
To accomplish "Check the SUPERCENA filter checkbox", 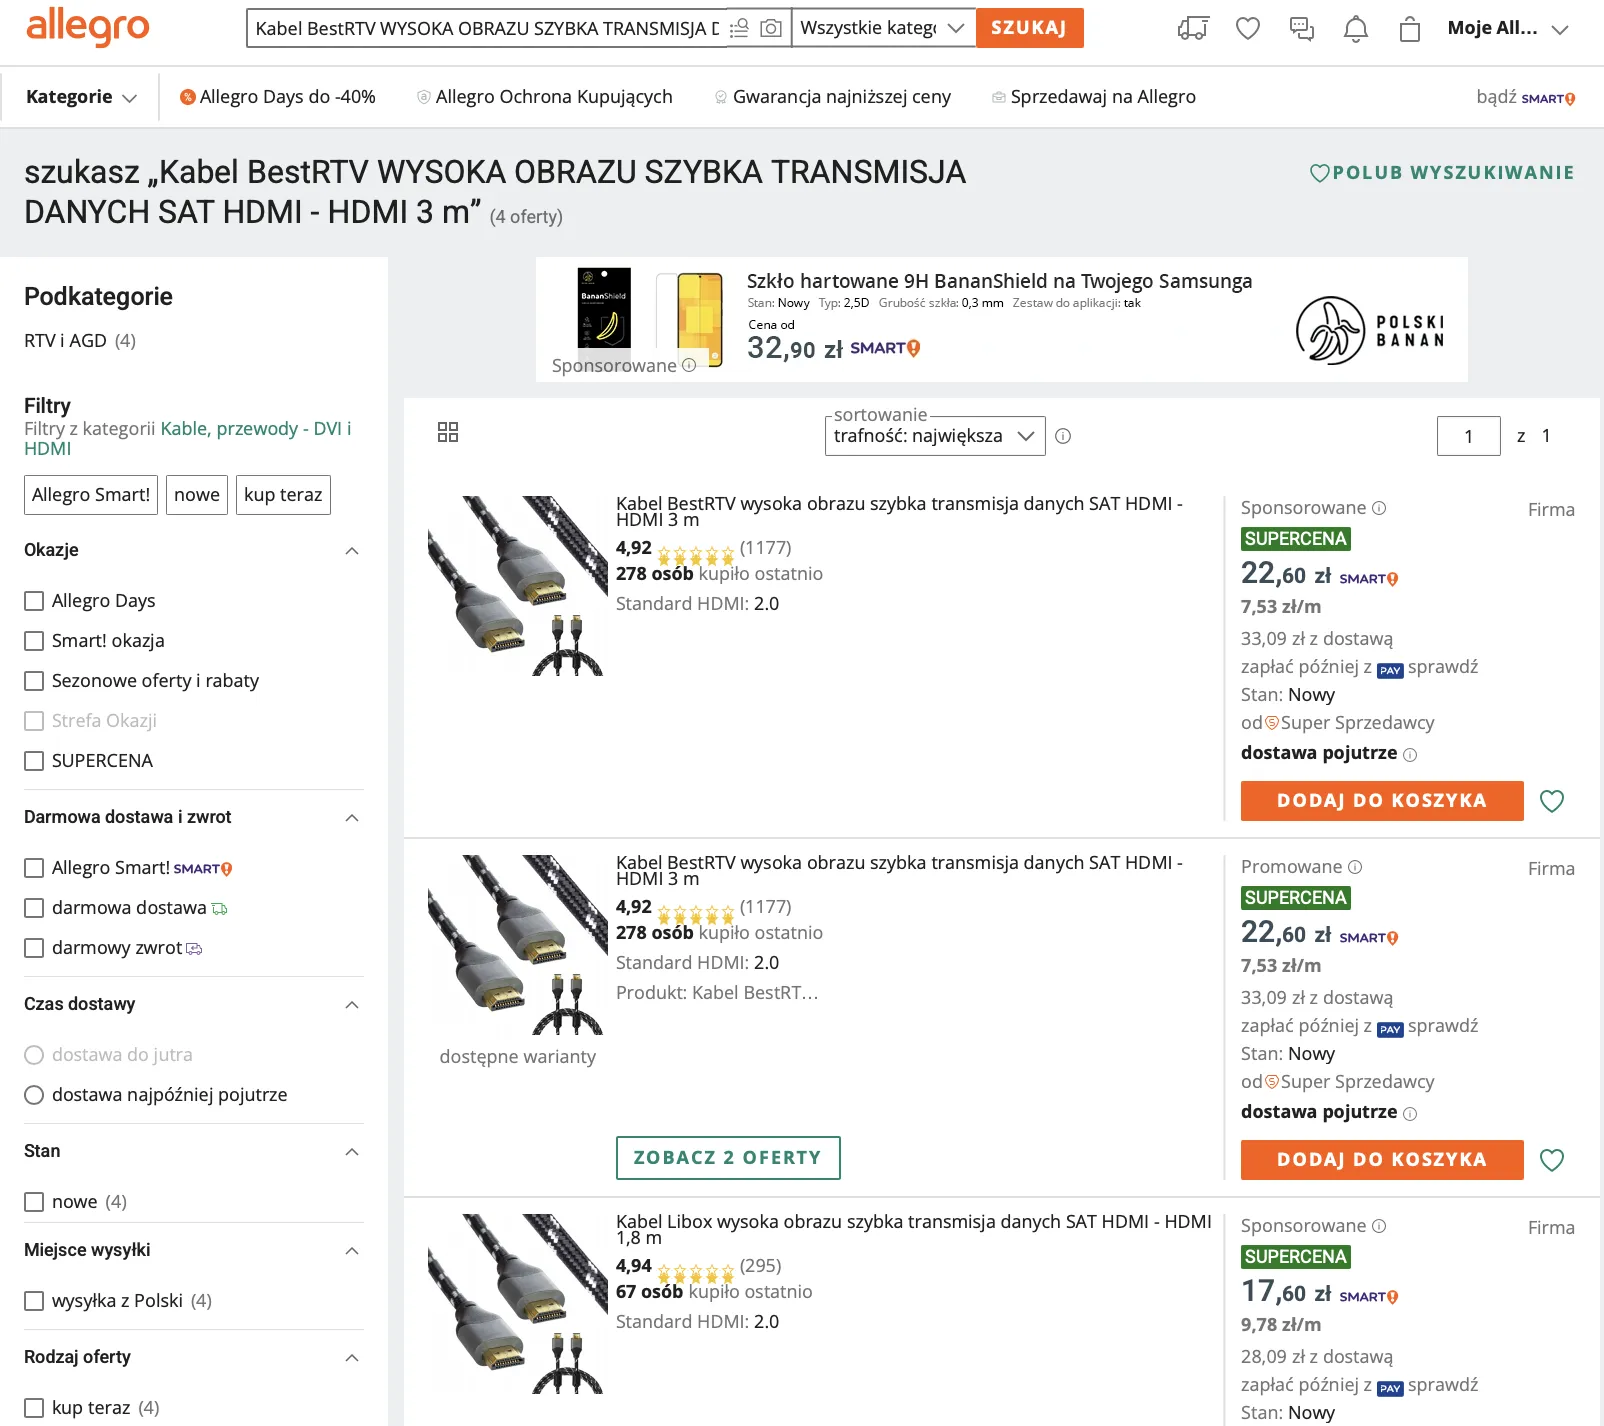I will click(34, 760).
